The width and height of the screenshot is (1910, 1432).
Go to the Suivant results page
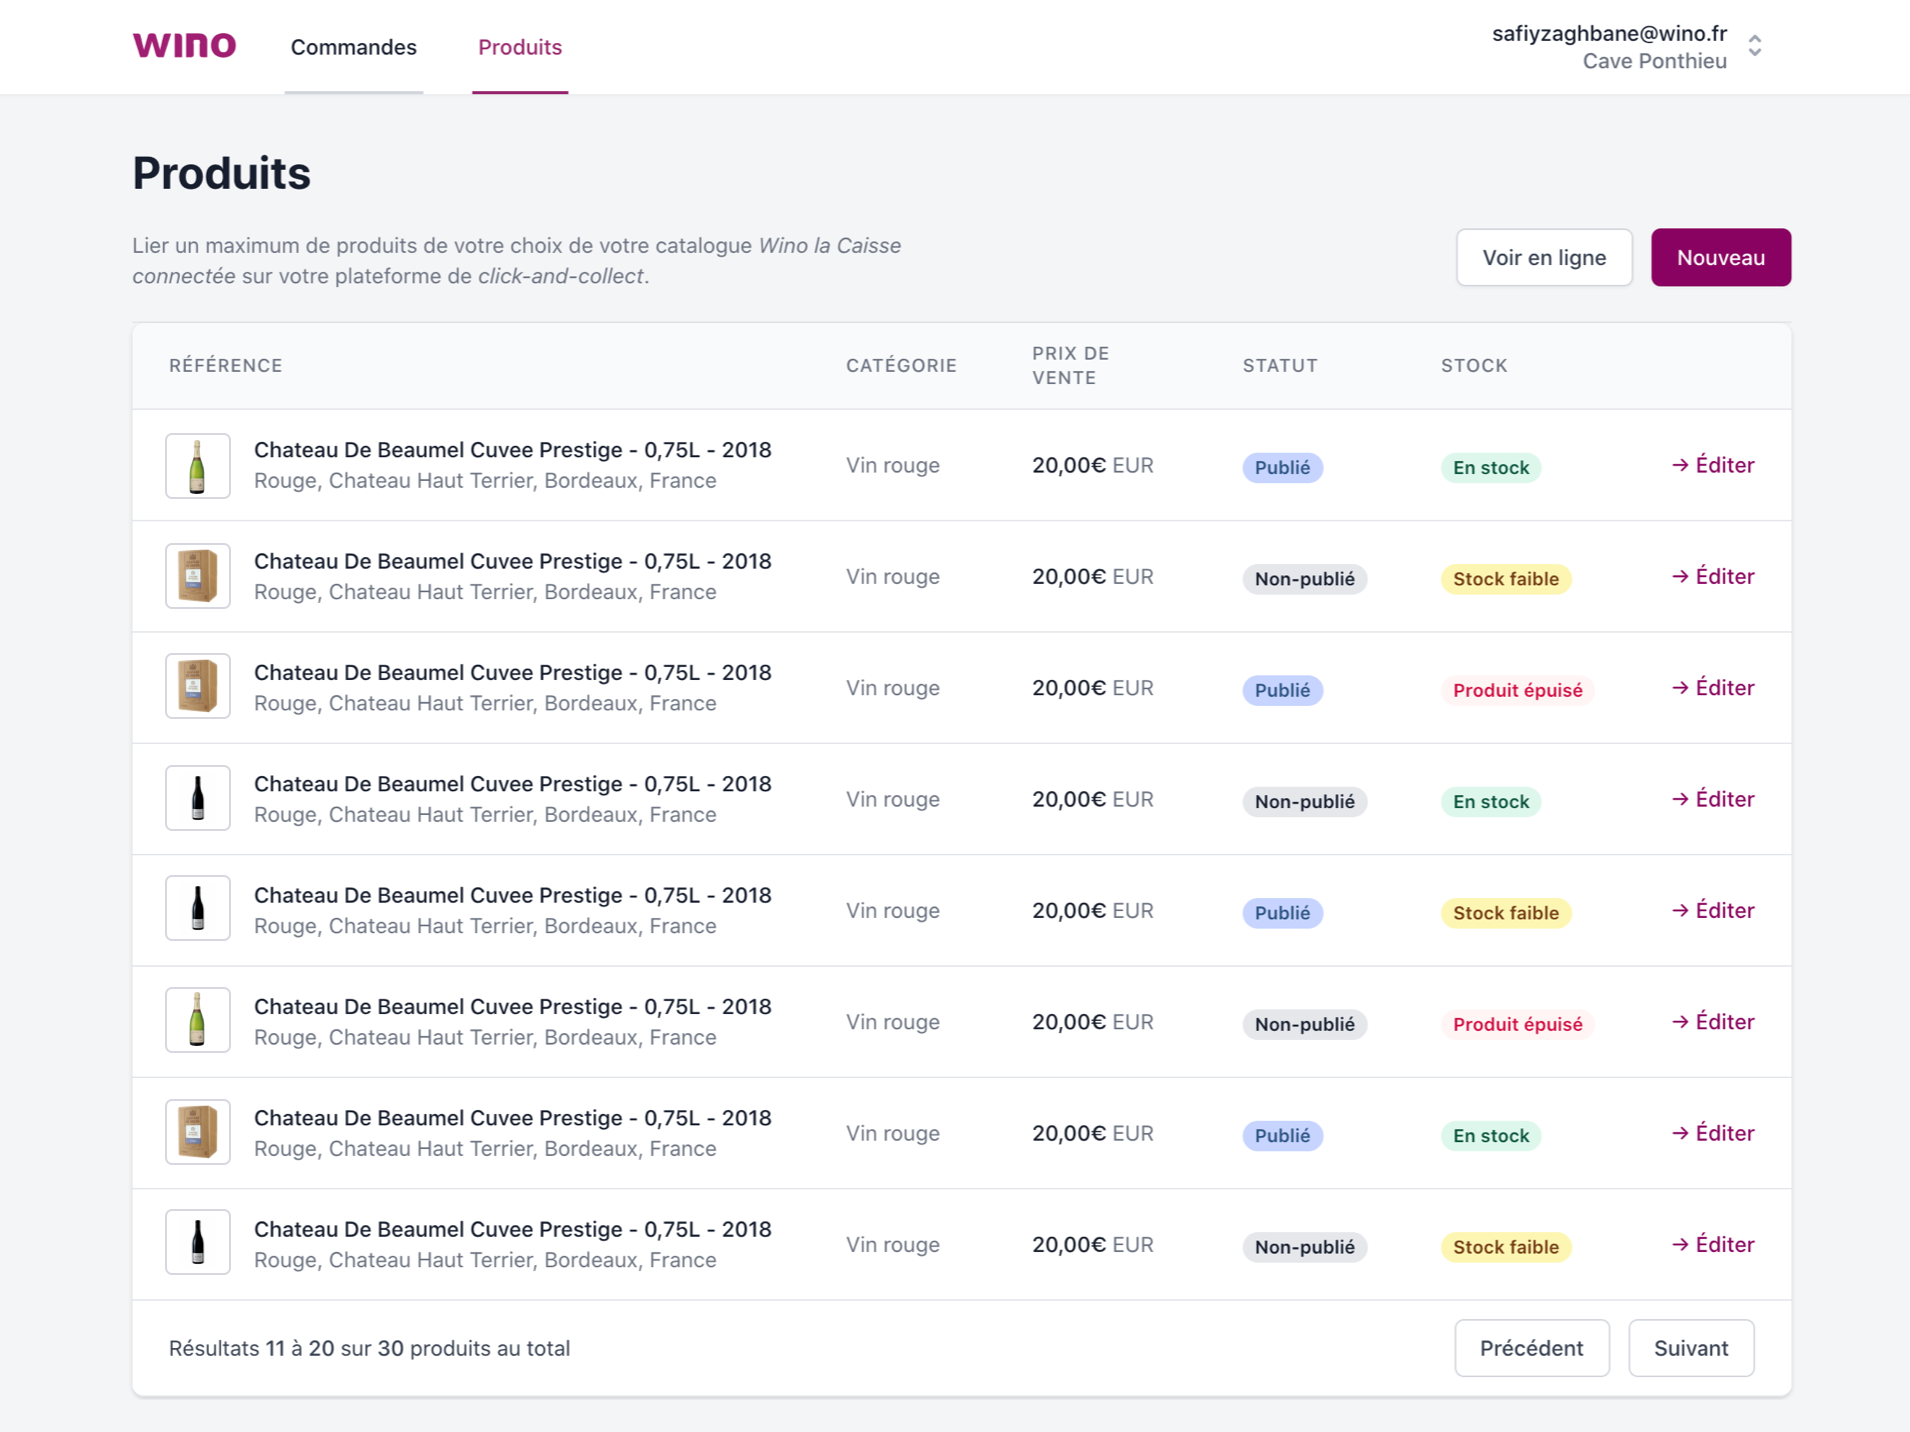(1691, 1348)
